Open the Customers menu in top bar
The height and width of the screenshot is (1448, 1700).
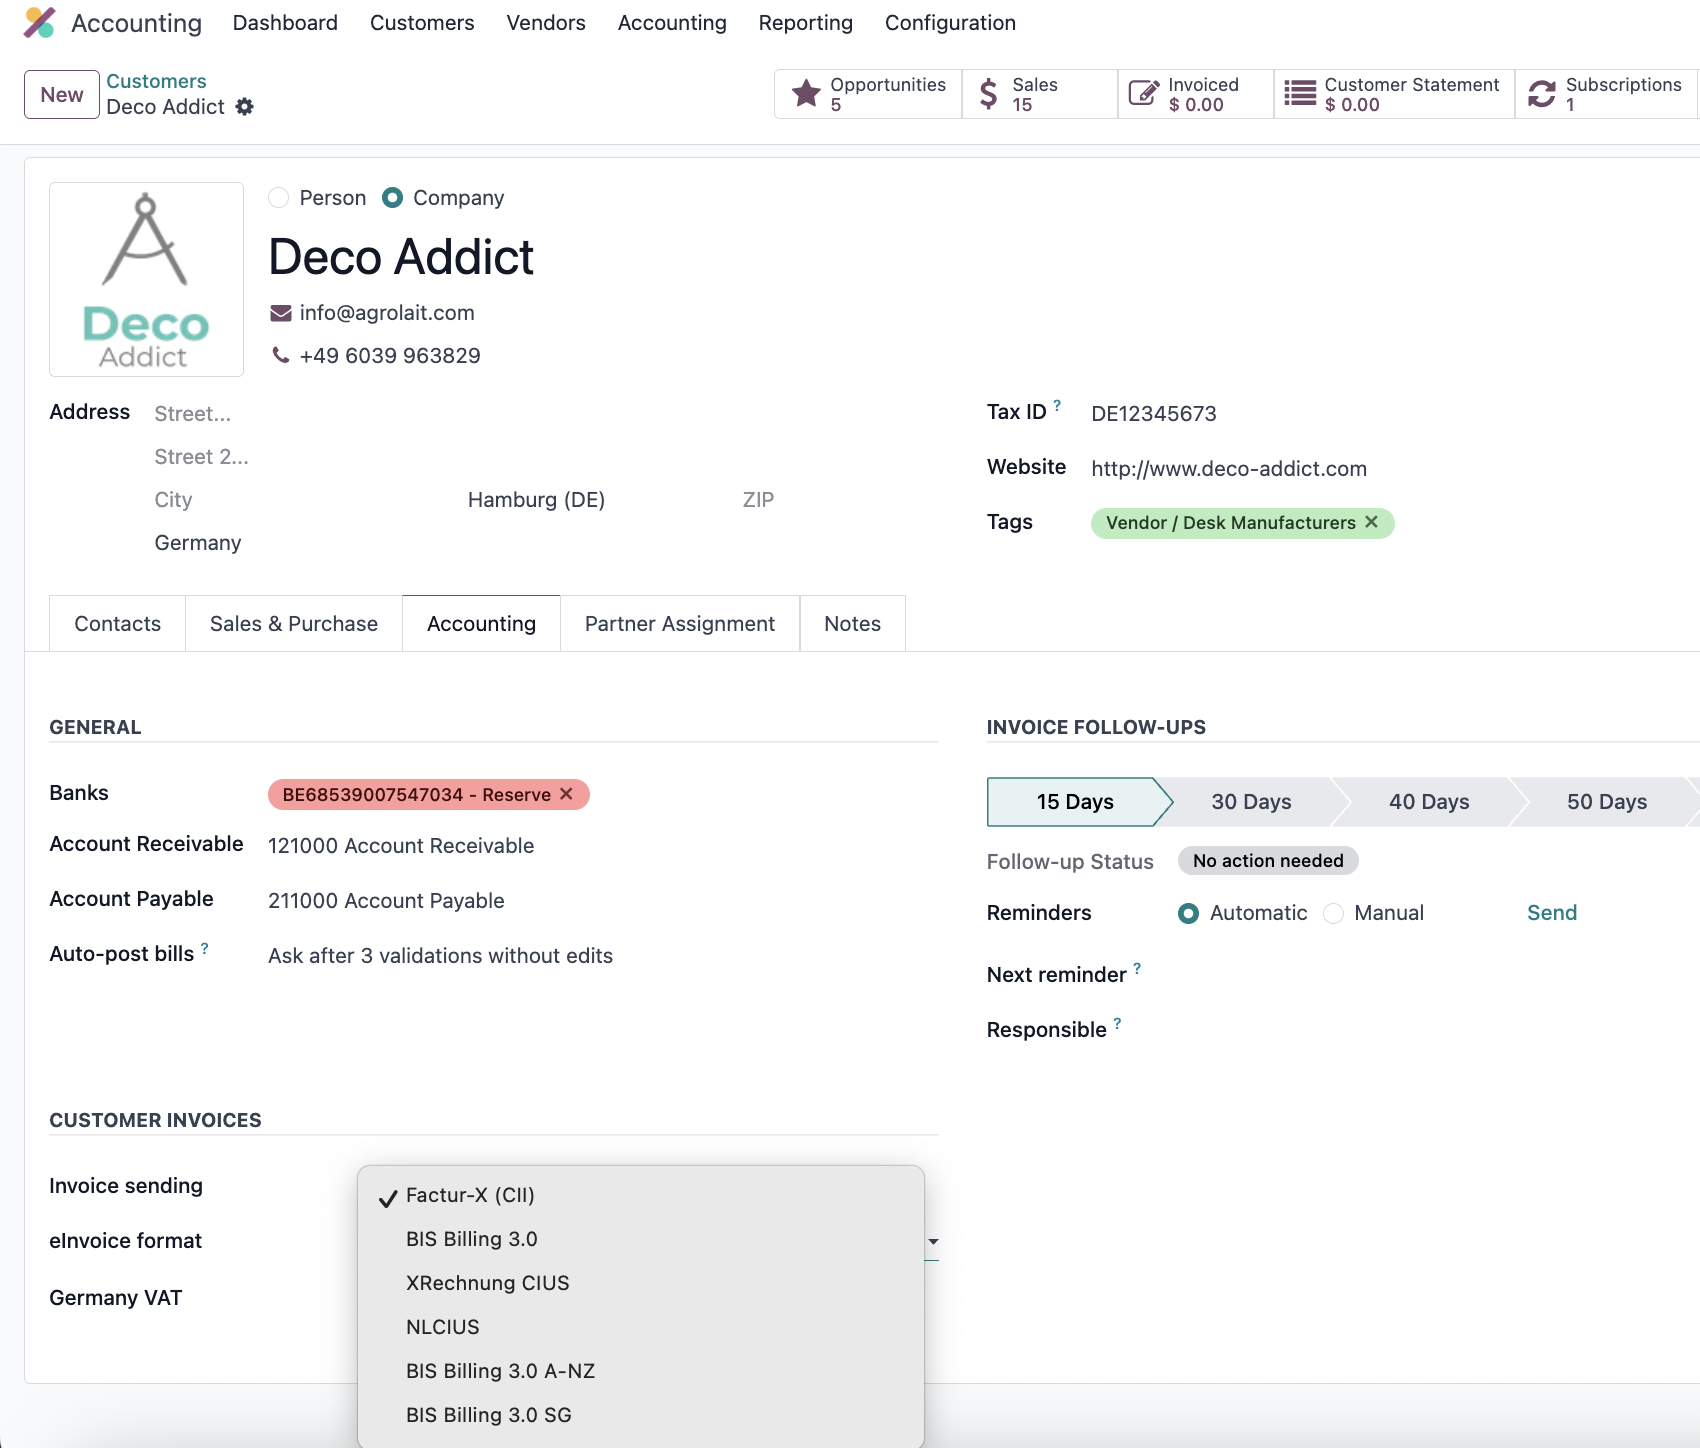422,22
